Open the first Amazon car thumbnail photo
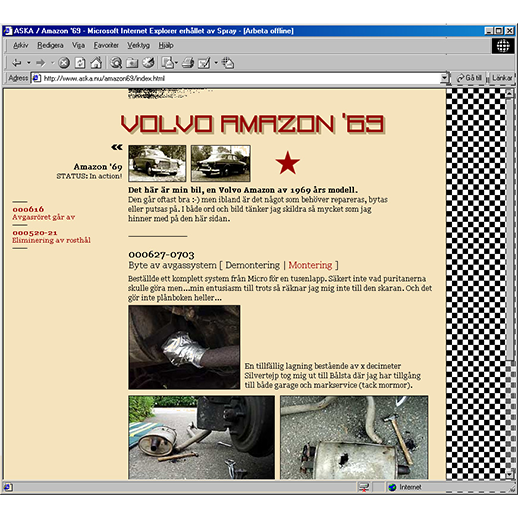 pos(157,163)
